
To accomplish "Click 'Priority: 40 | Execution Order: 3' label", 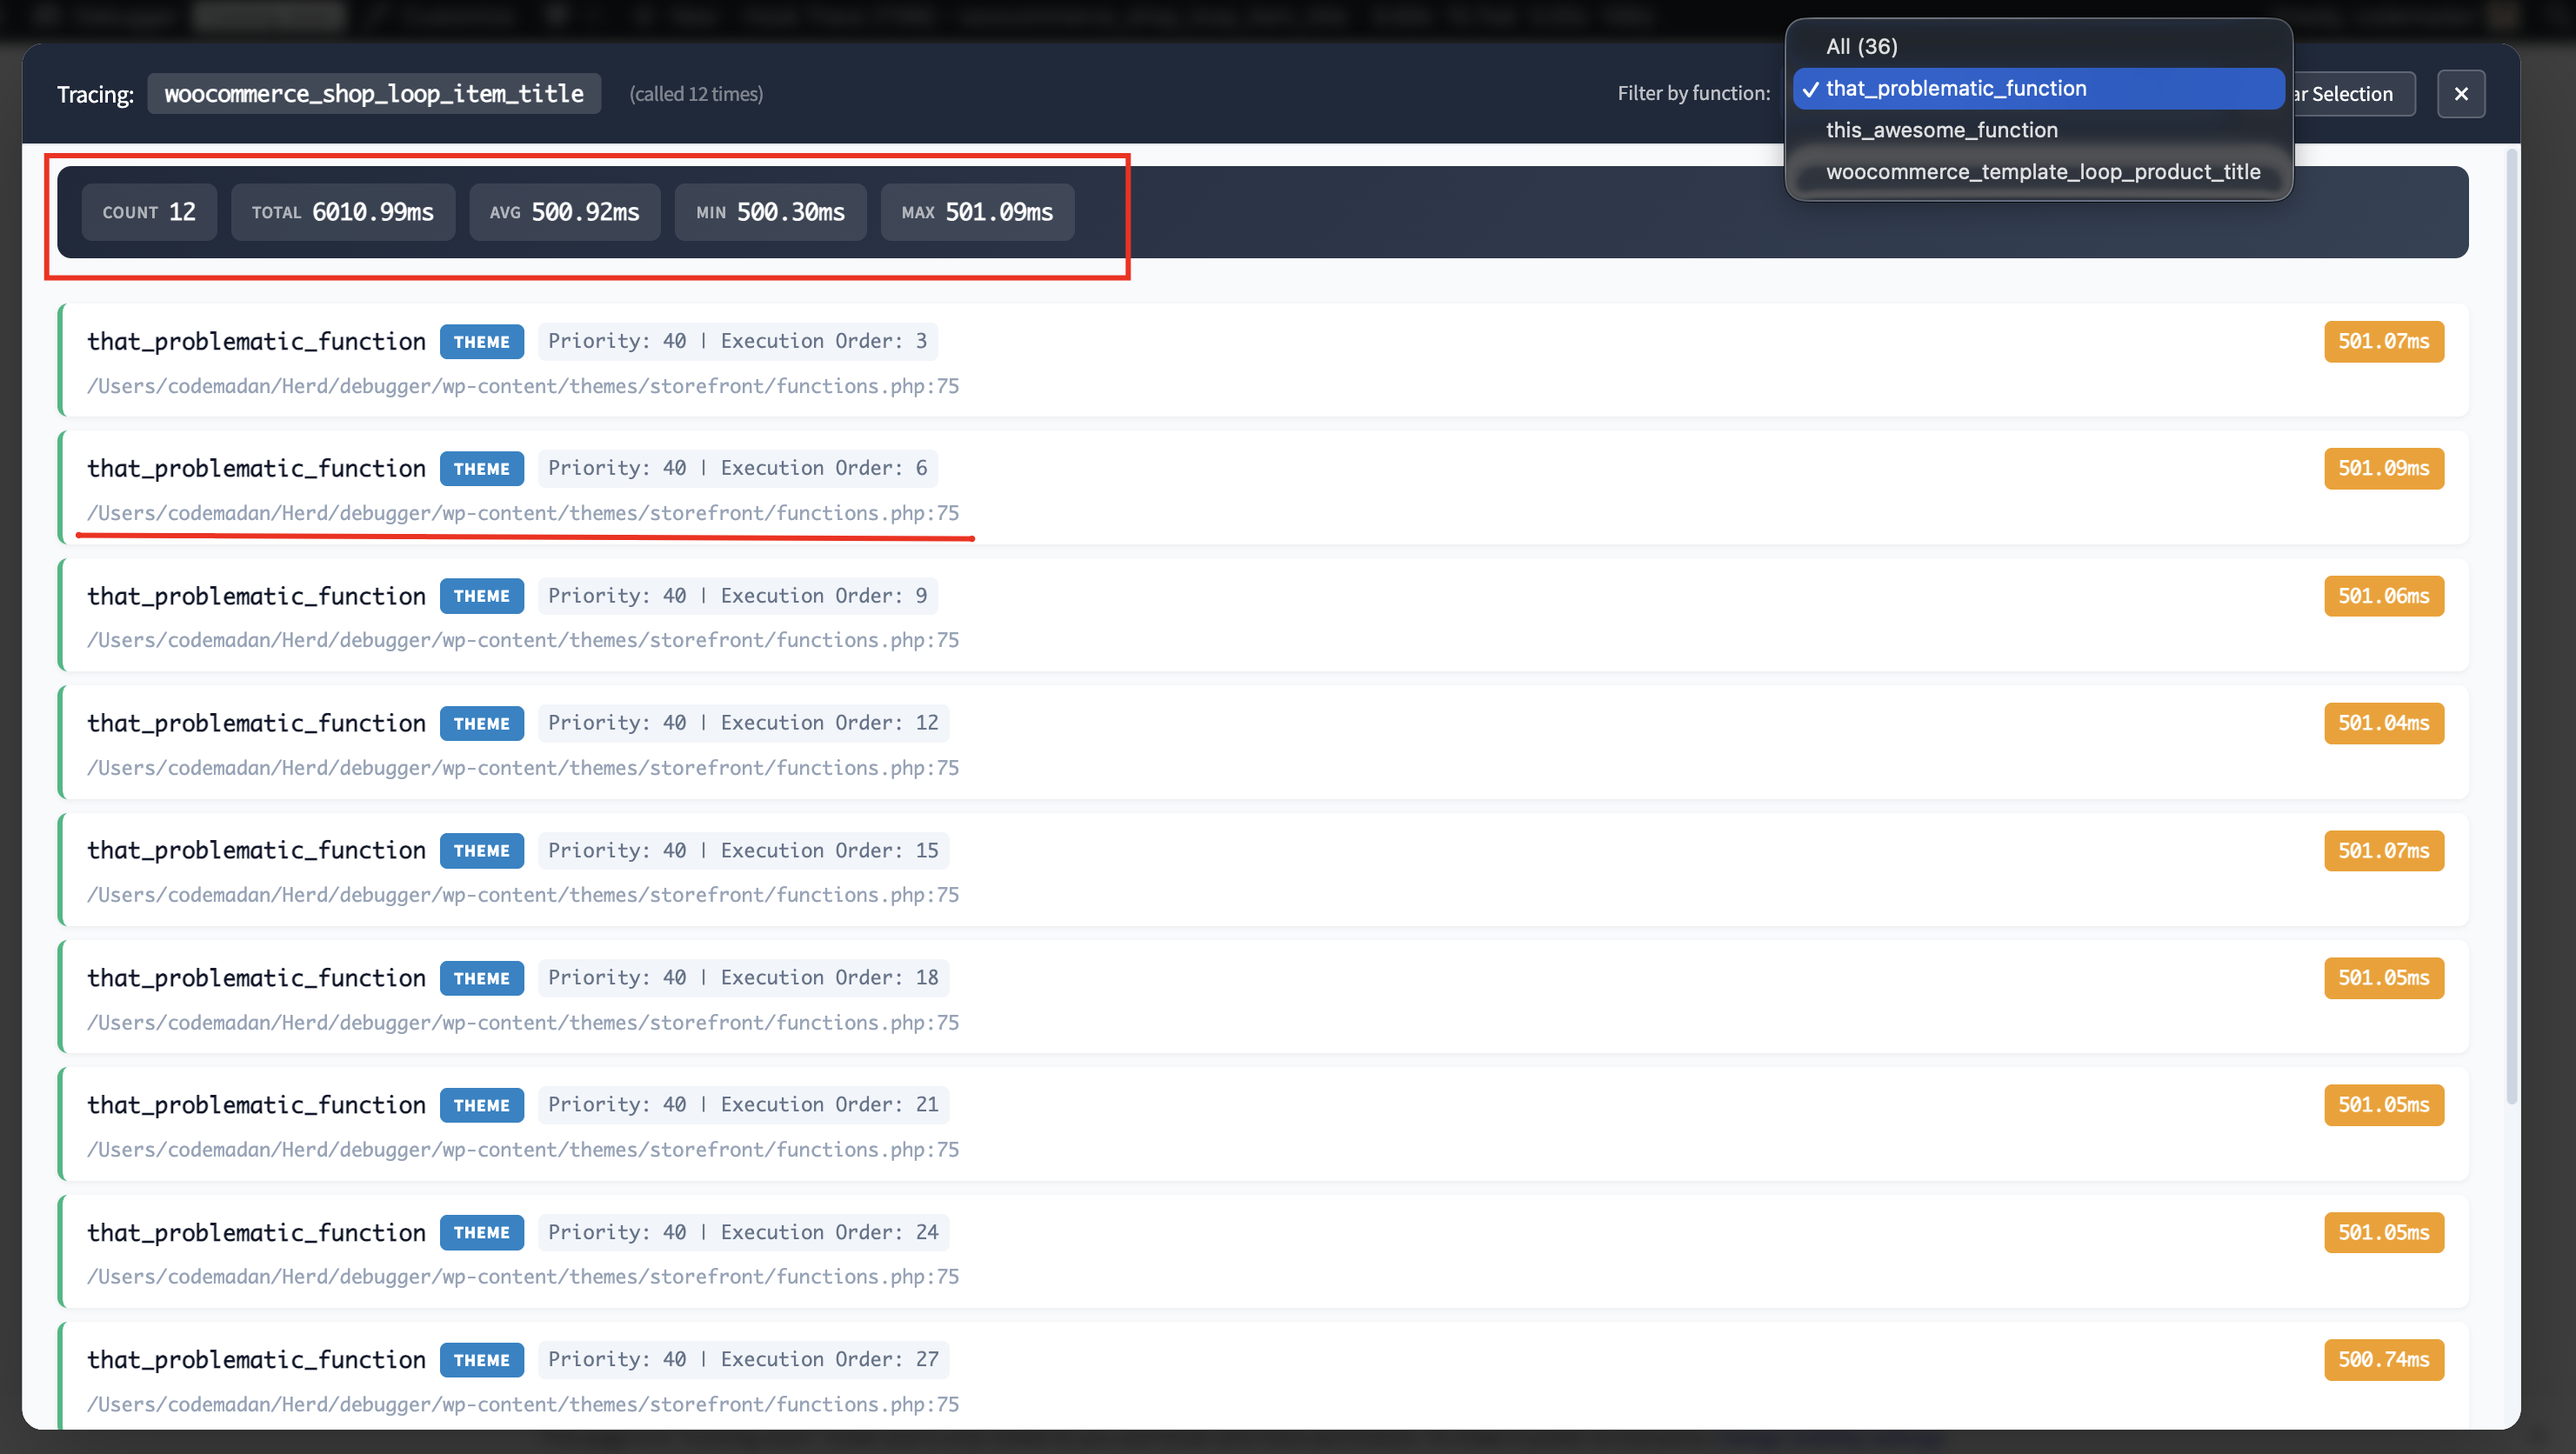I will point(738,341).
